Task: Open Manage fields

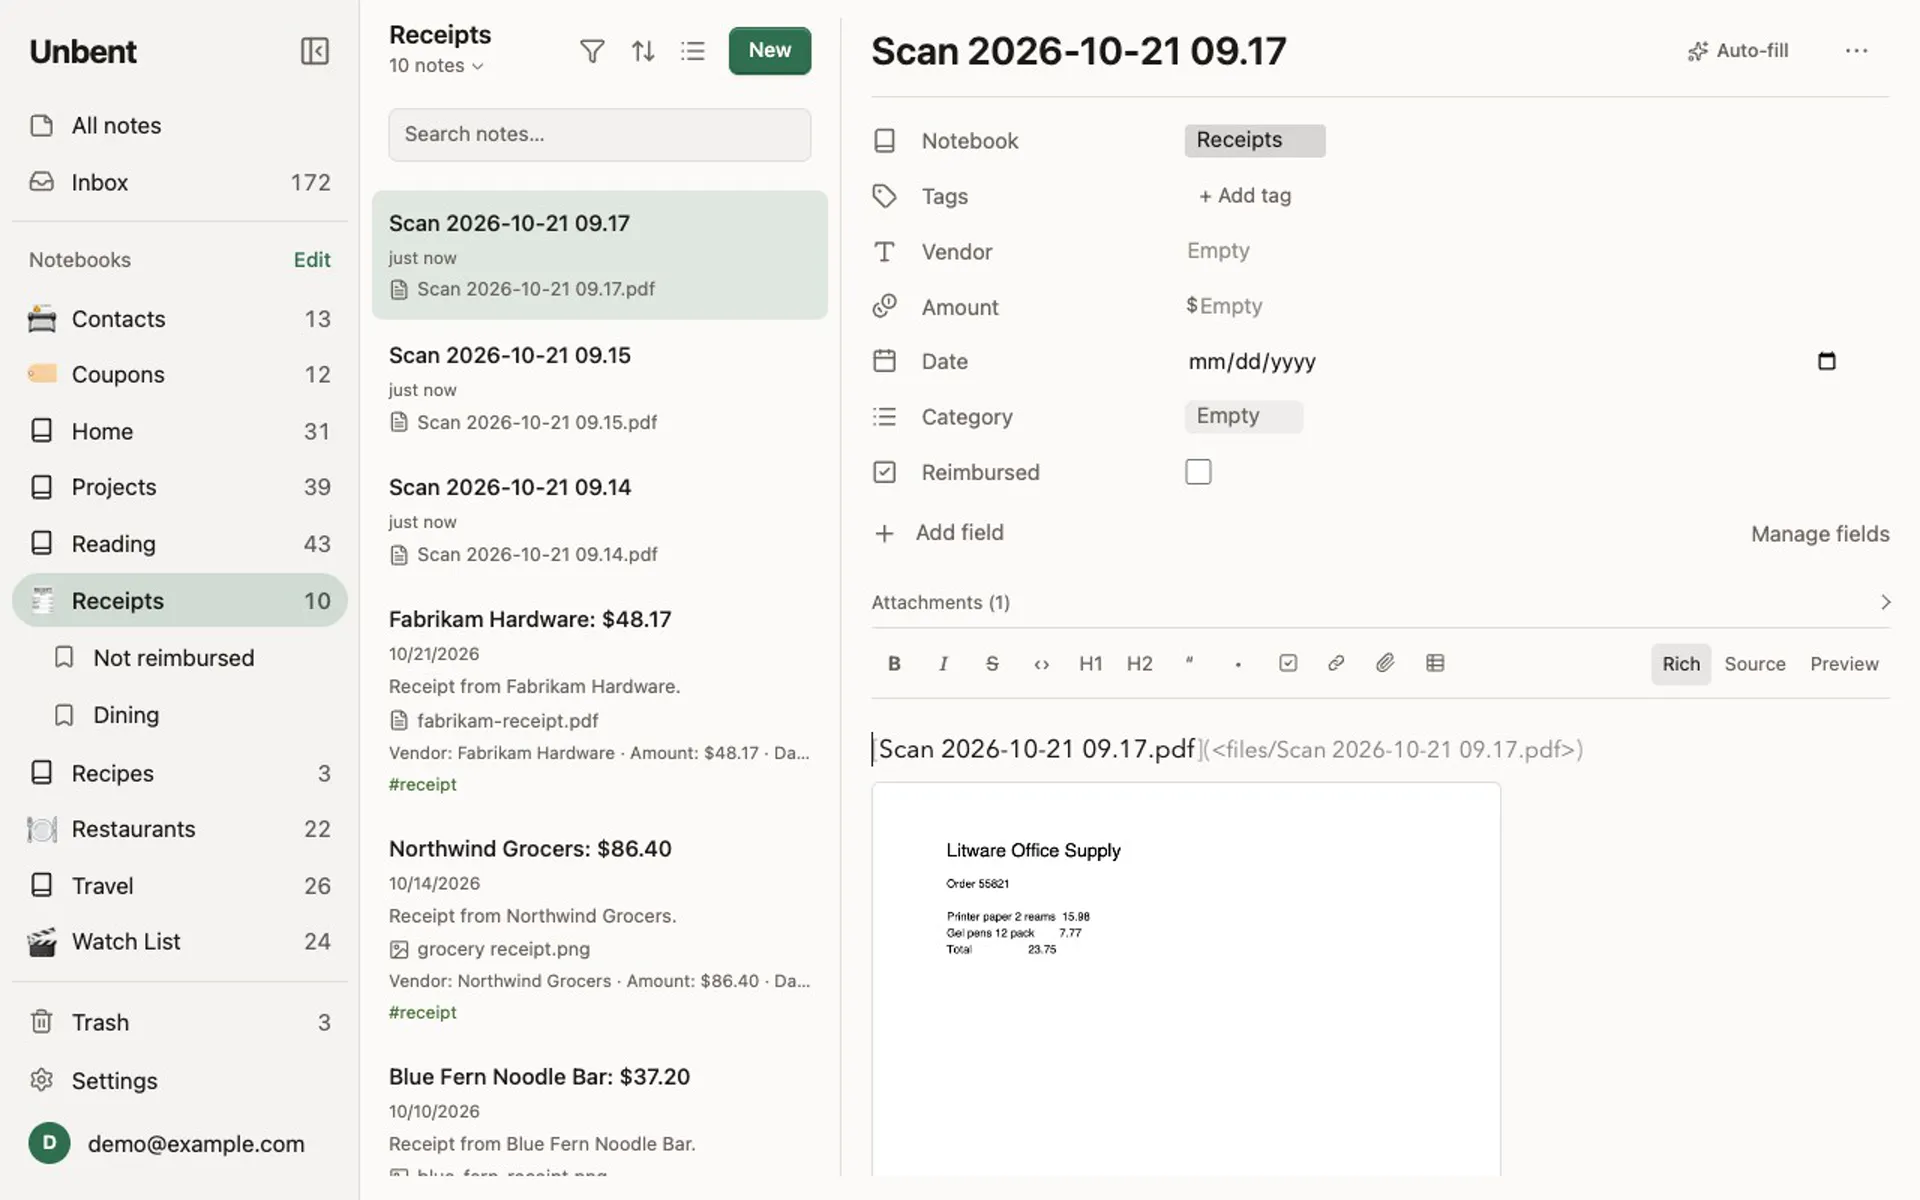Action: point(1820,534)
